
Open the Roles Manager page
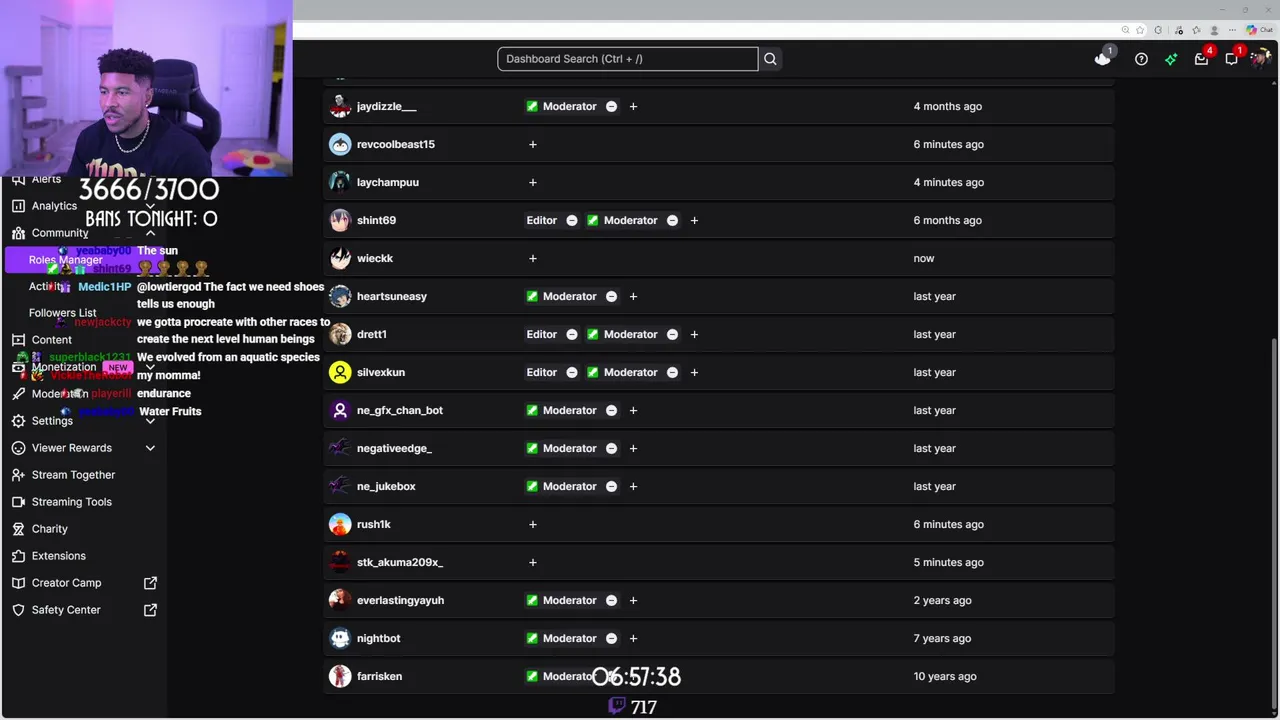coord(82,260)
